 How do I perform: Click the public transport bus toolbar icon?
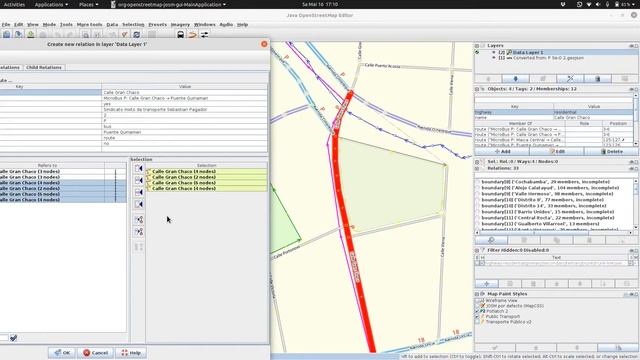180,35
